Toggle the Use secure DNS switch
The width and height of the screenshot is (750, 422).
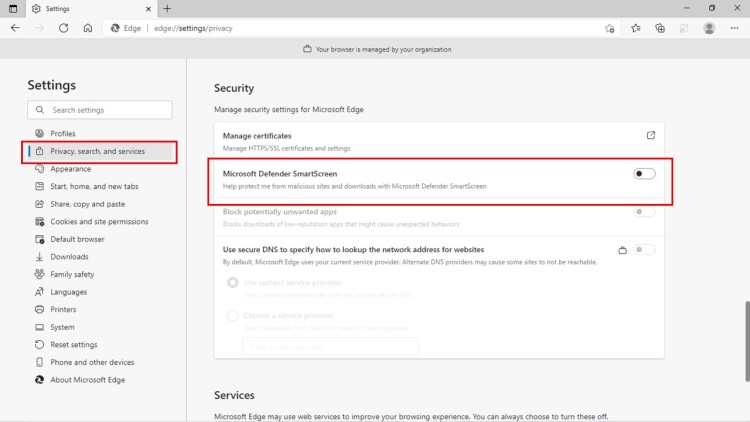[x=644, y=249]
